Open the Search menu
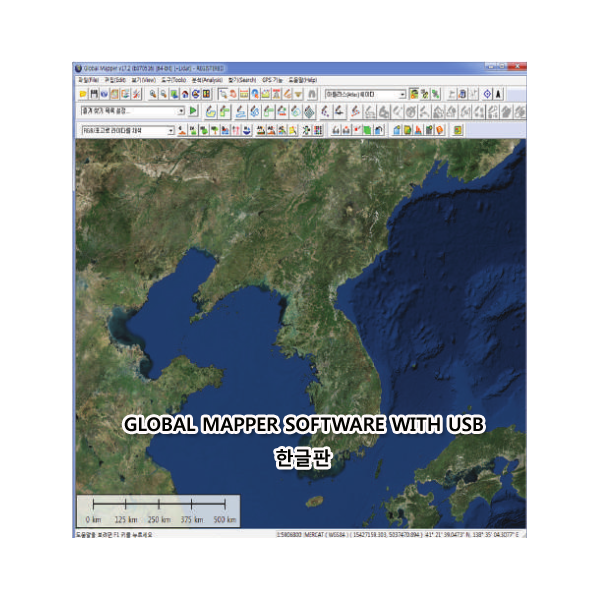This screenshot has height=600, width=600. coord(243,79)
